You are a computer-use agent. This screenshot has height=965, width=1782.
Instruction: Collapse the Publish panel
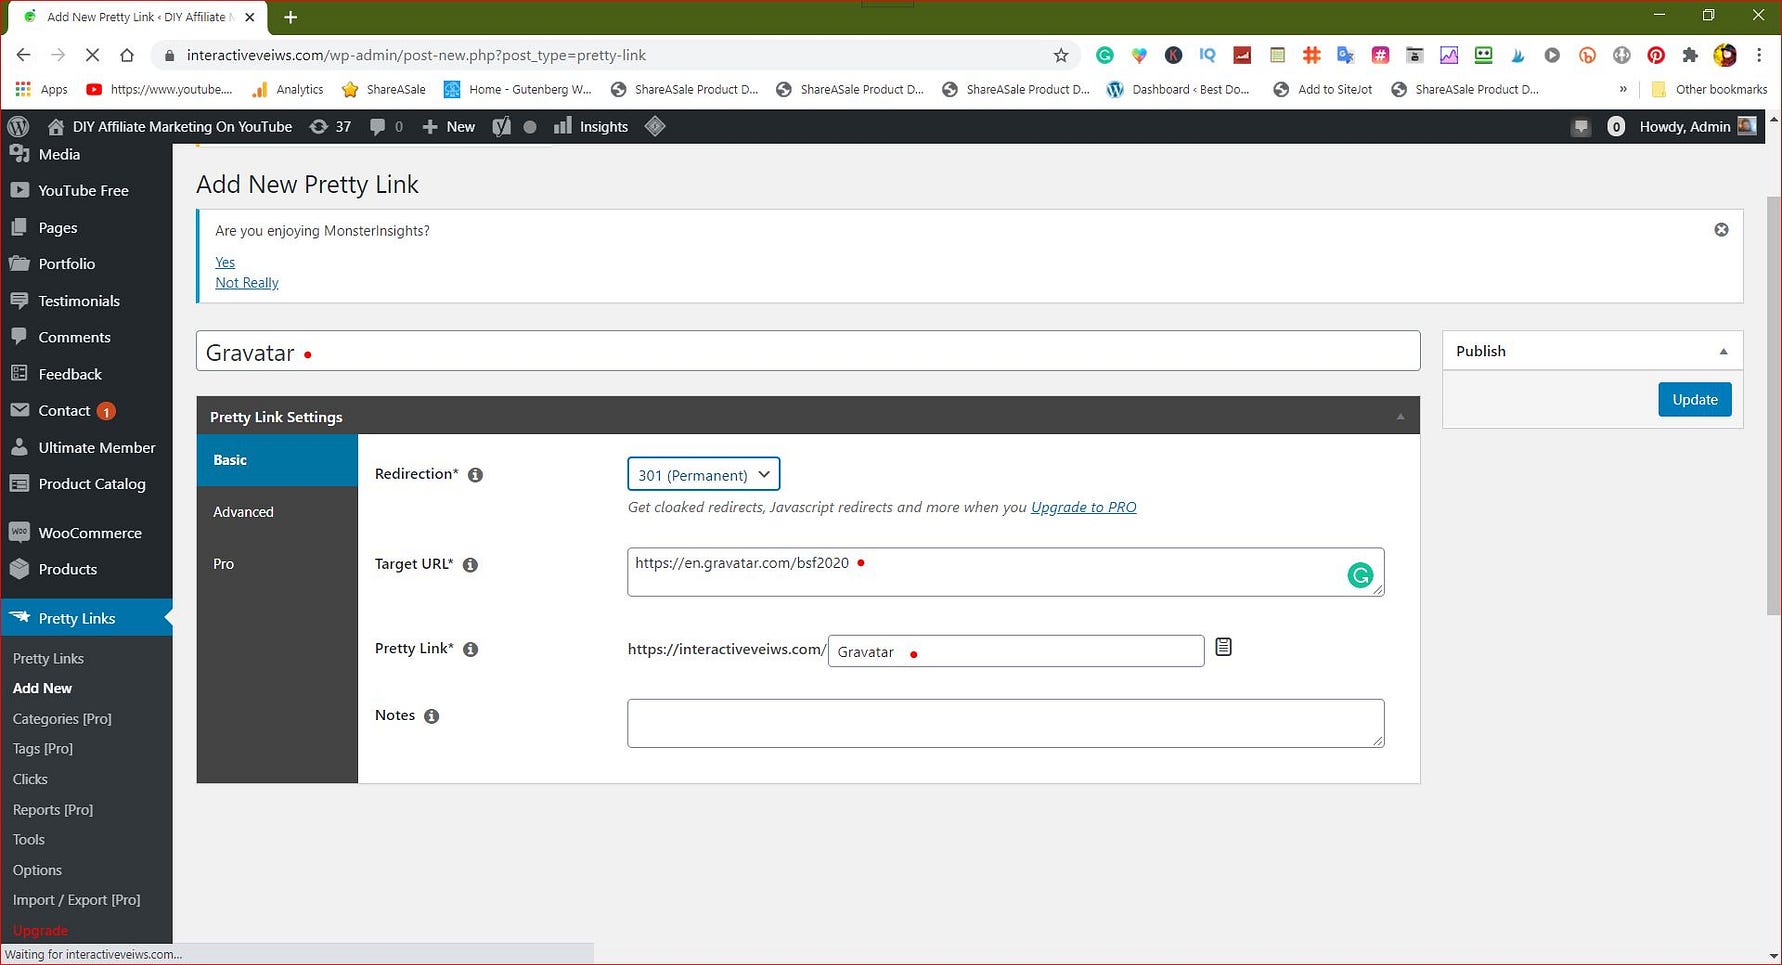(x=1723, y=351)
